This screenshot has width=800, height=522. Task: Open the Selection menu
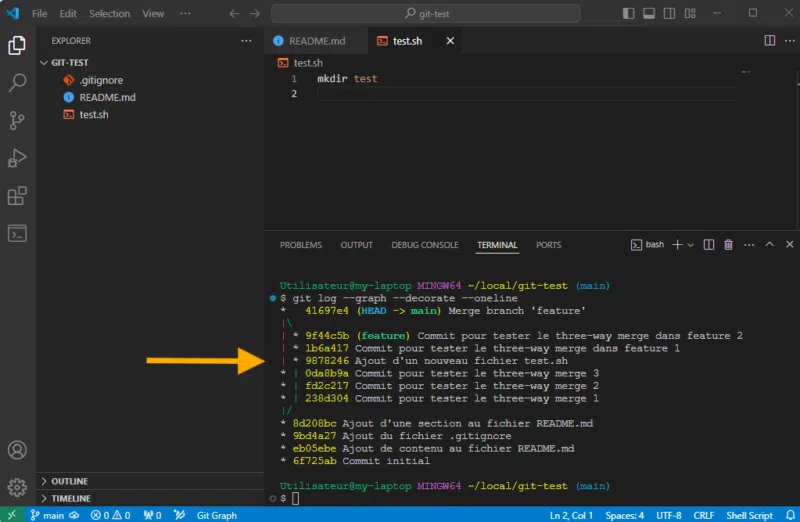click(x=109, y=14)
